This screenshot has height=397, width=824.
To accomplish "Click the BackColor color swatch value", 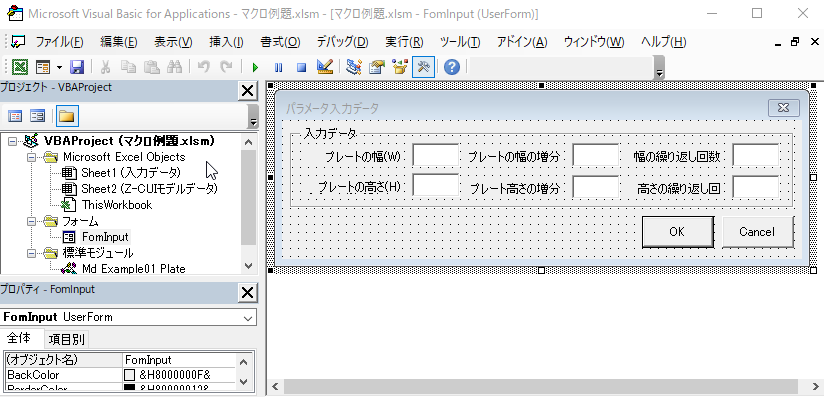I will tap(129, 375).
